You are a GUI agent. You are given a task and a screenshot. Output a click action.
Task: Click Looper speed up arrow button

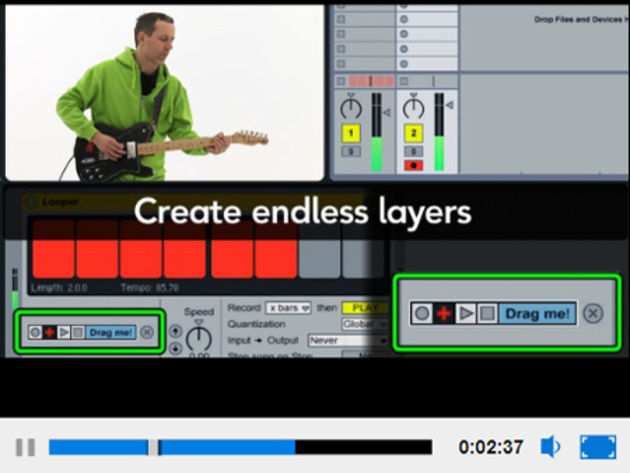[x=176, y=331]
